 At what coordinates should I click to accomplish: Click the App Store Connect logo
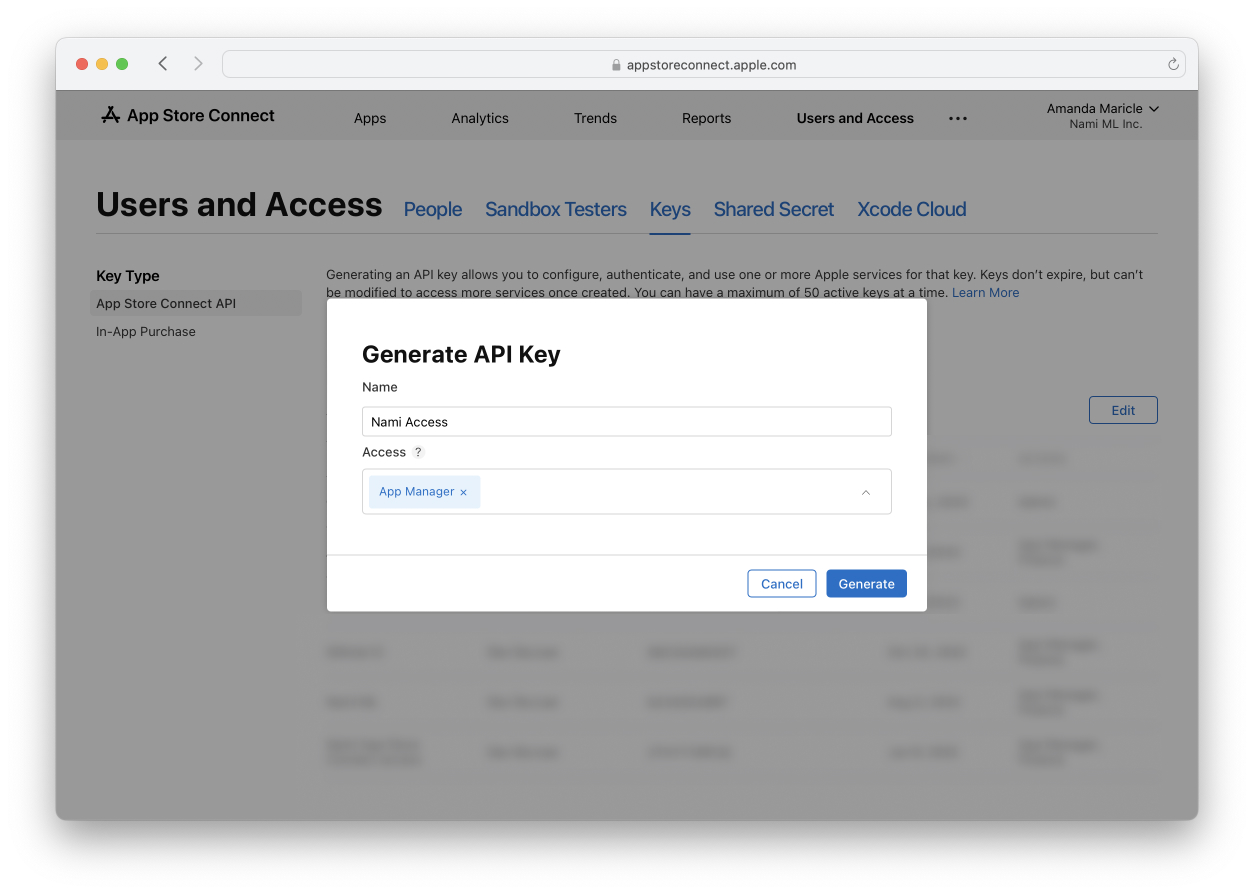click(x=188, y=116)
